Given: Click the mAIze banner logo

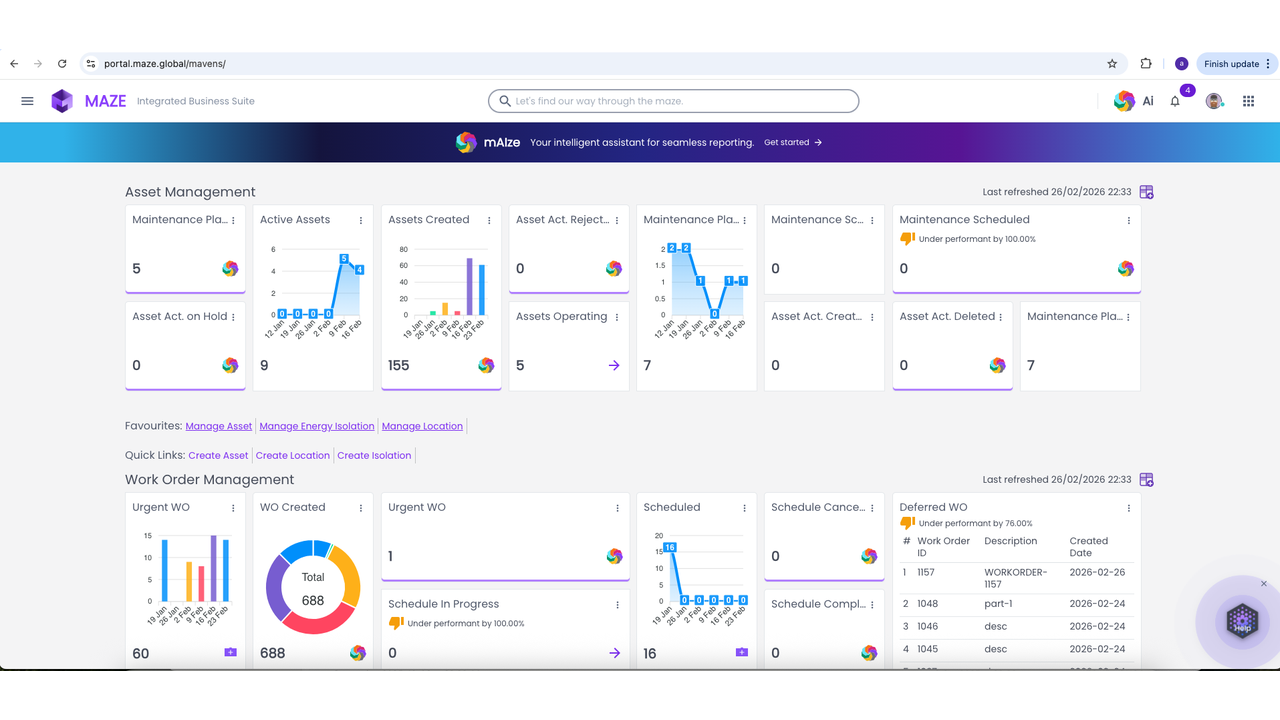Looking at the screenshot, I should click(466, 142).
